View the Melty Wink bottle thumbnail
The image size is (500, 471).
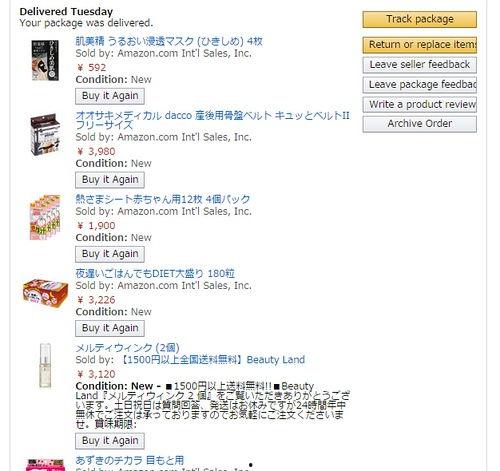[x=45, y=365]
